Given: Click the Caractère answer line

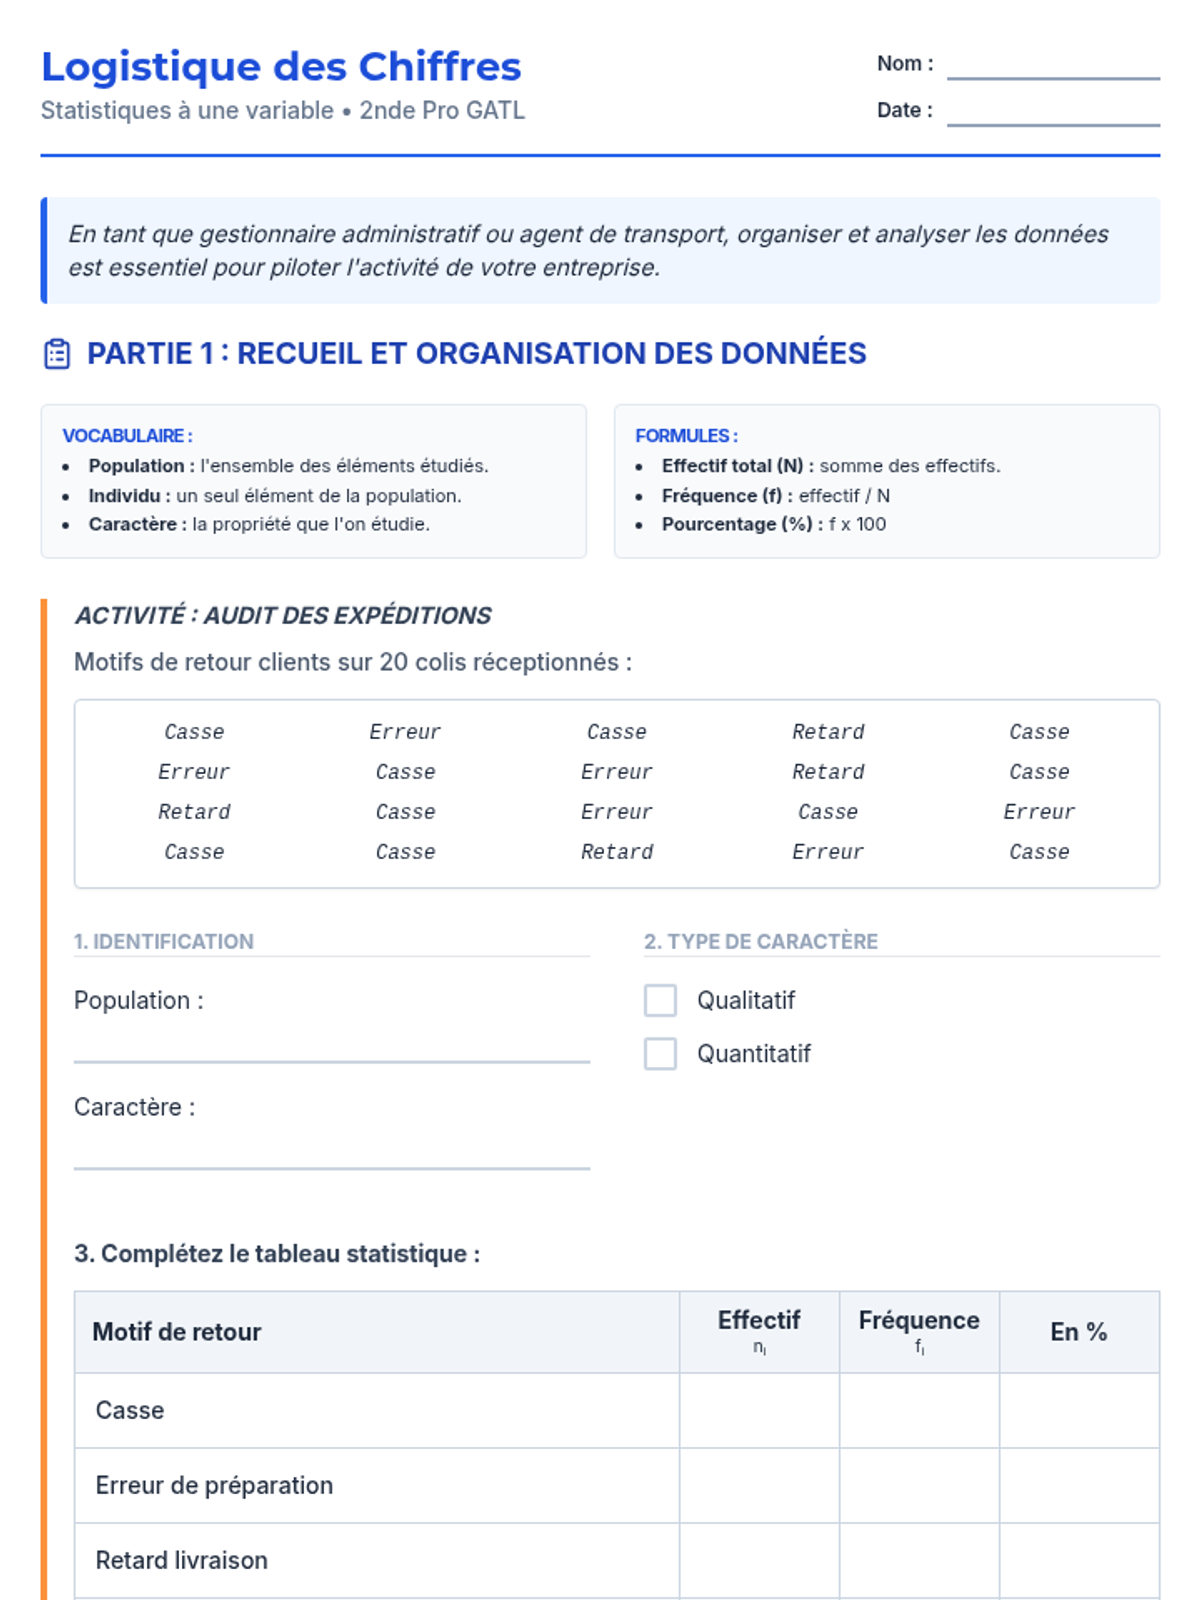Looking at the screenshot, I should point(332,1152).
